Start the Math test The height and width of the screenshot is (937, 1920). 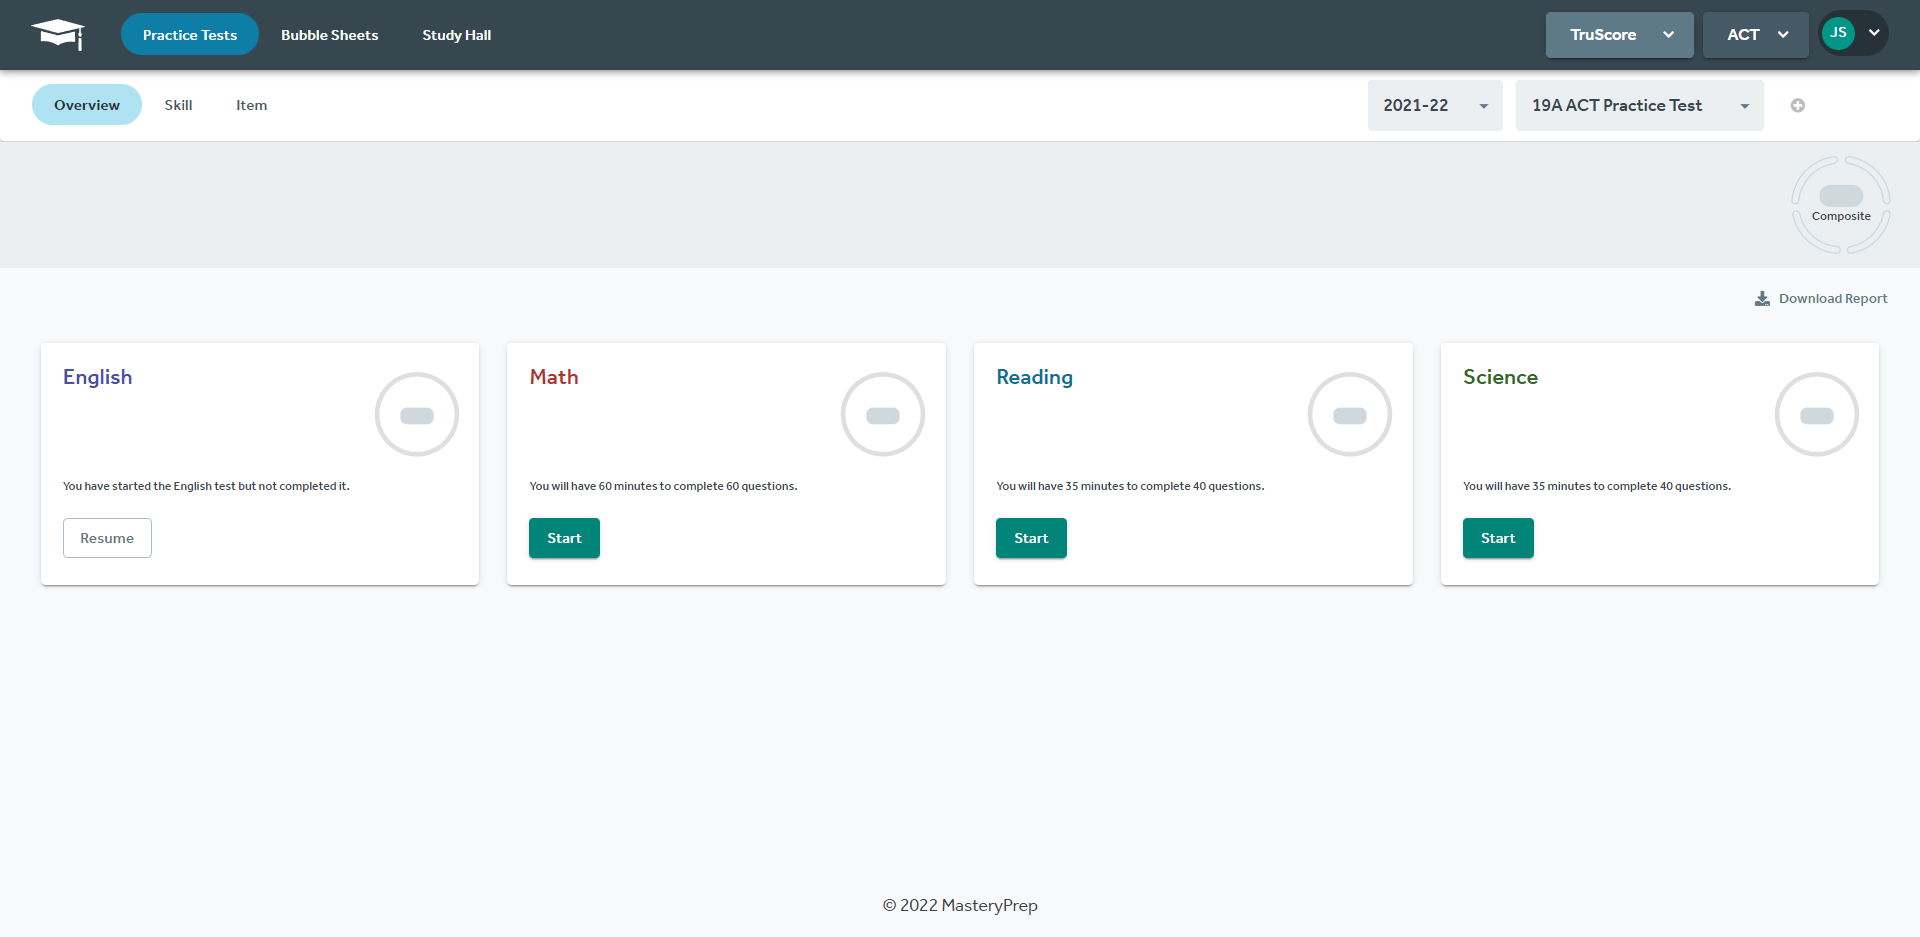pyautogui.click(x=564, y=538)
